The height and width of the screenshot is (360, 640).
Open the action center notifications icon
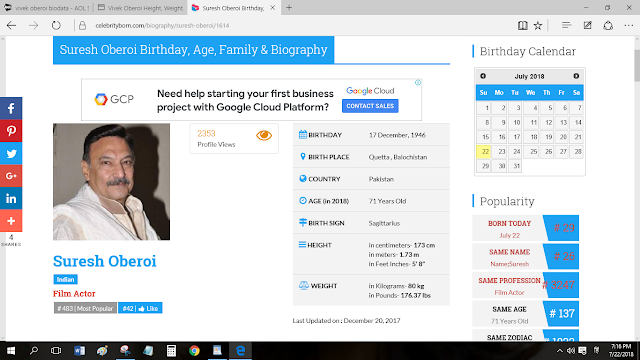[582, 351]
